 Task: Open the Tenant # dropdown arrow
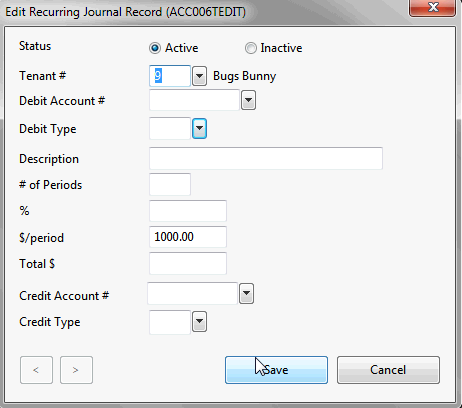pyautogui.click(x=199, y=76)
